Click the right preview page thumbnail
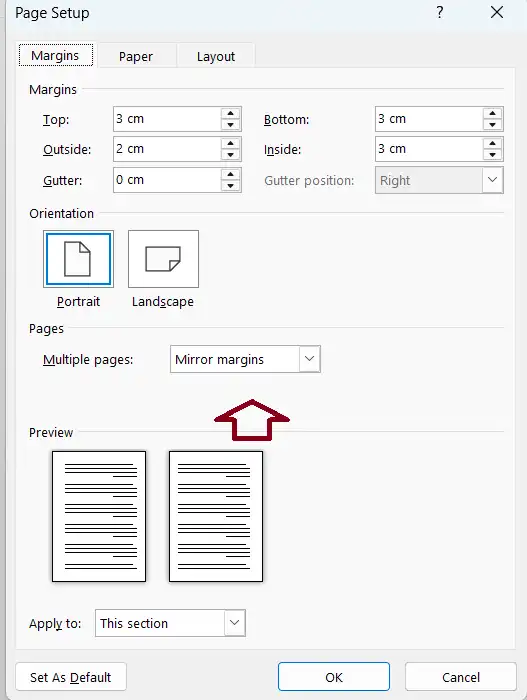 pyautogui.click(x=216, y=517)
